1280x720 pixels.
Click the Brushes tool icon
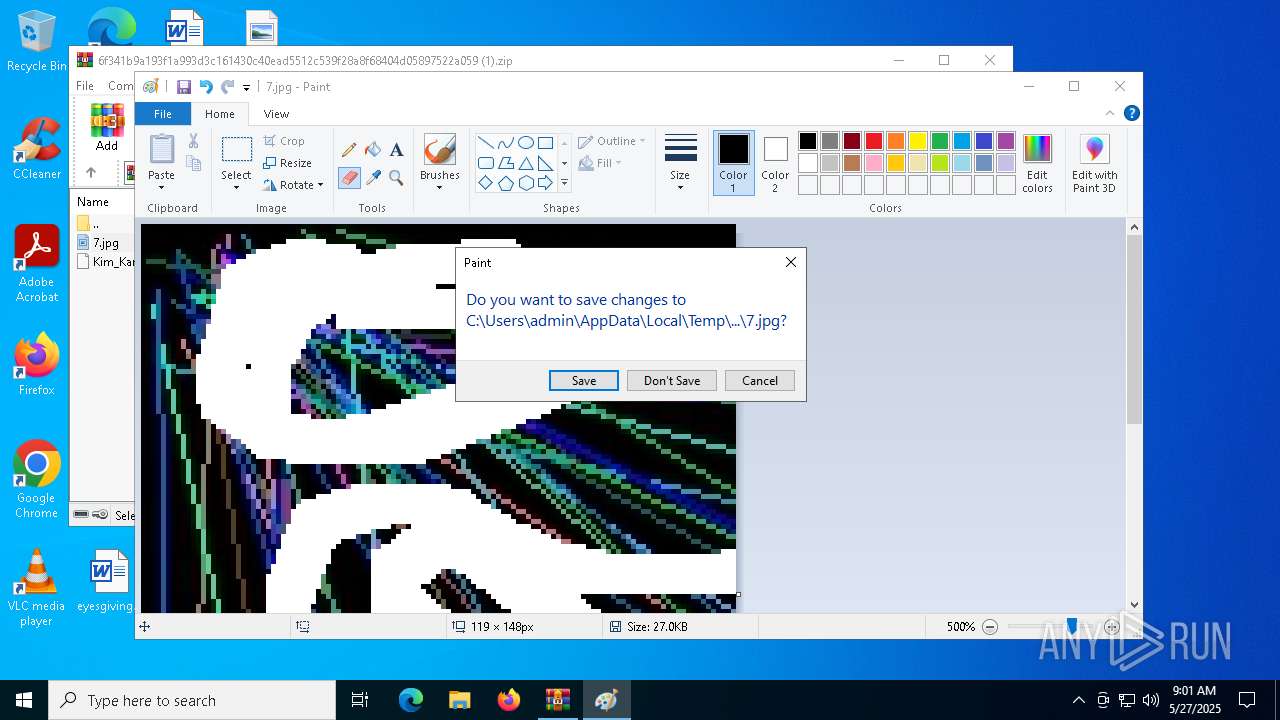pyautogui.click(x=439, y=150)
